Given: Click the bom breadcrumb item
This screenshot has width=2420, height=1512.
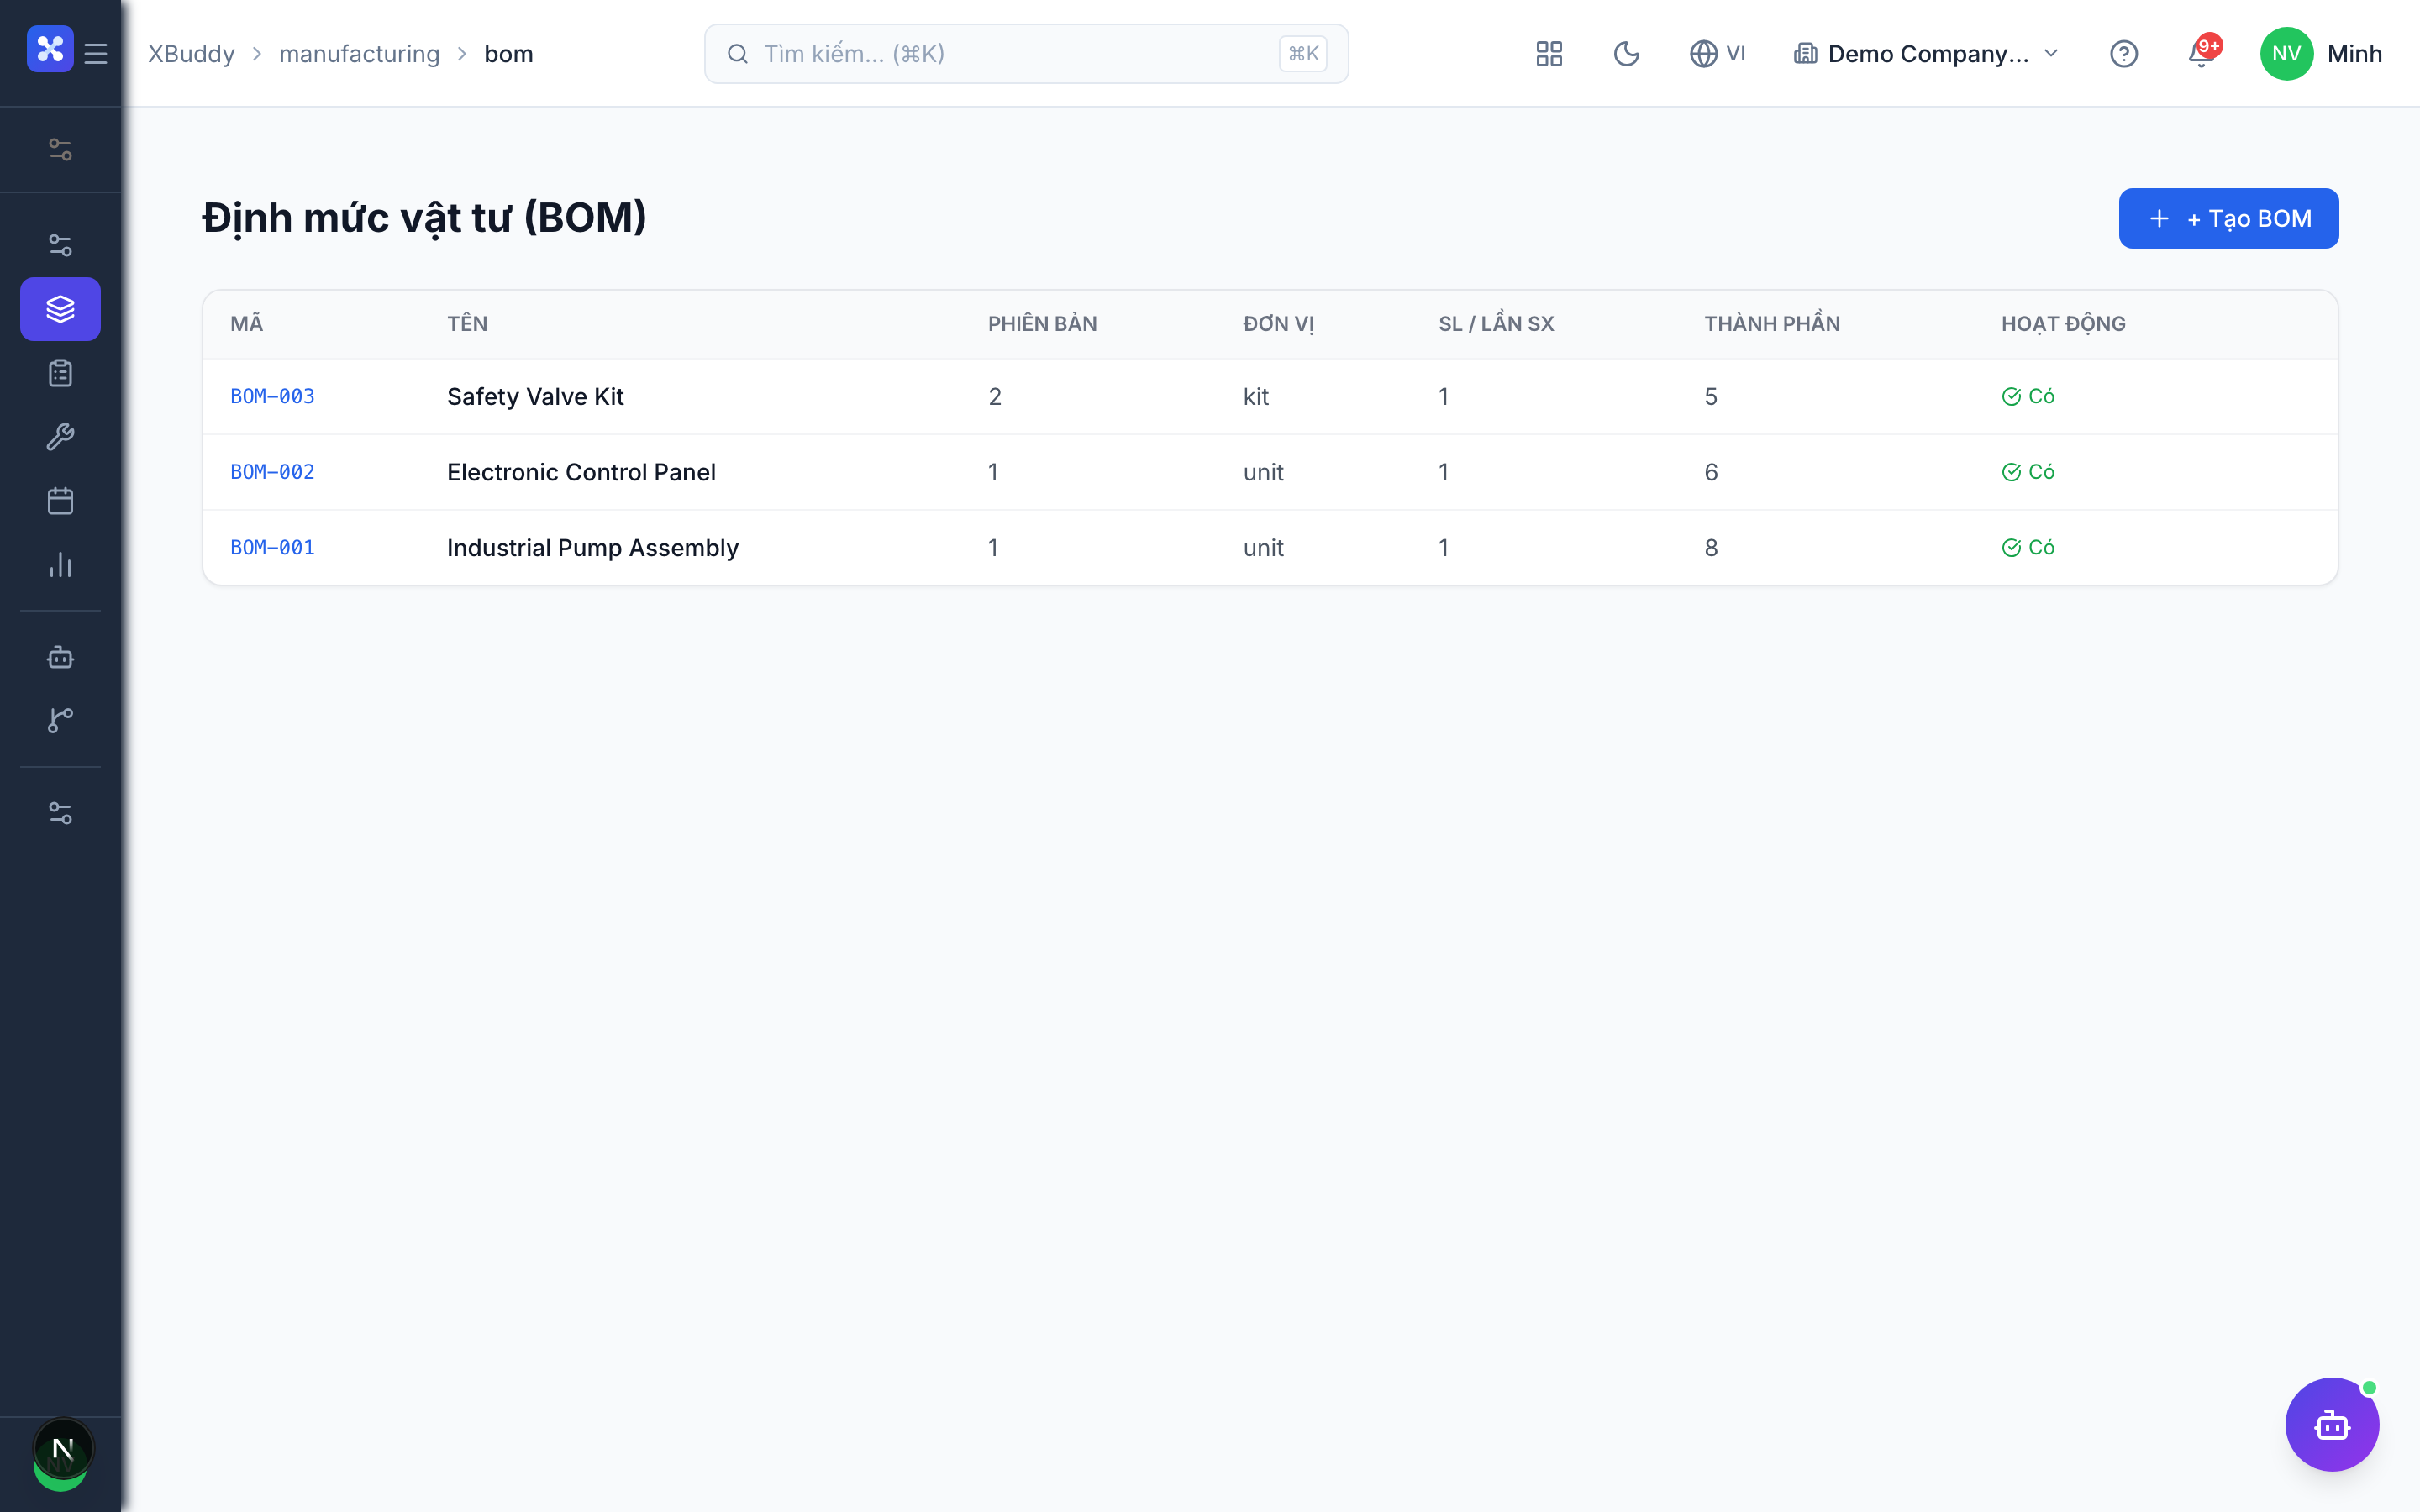Looking at the screenshot, I should (x=508, y=53).
